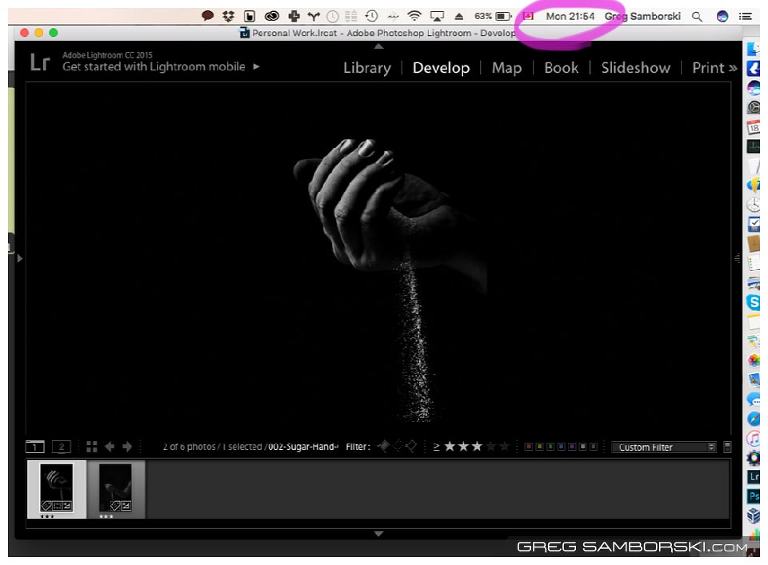Expand the left panel with side arrow
This screenshot has width=768, height=565.
coord(19,258)
